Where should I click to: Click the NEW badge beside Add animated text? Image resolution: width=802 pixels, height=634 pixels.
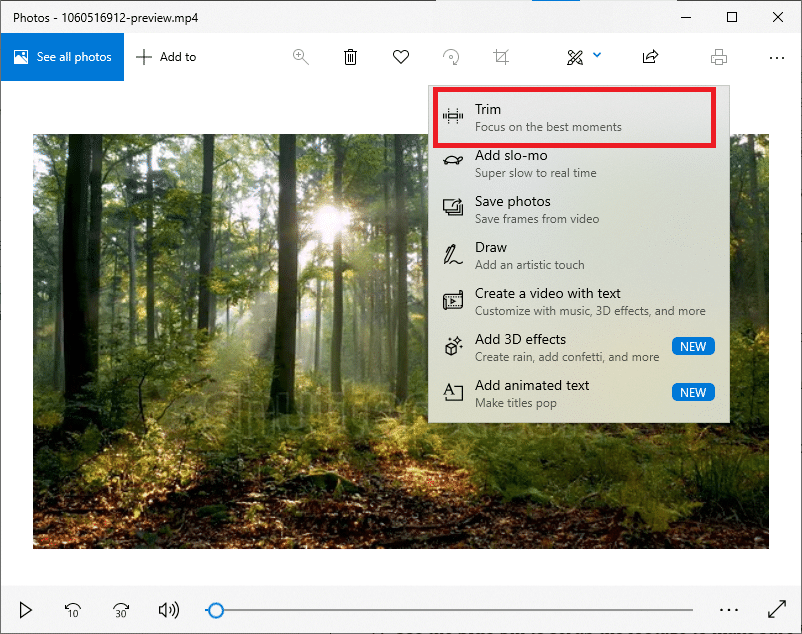click(x=693, y=393)
